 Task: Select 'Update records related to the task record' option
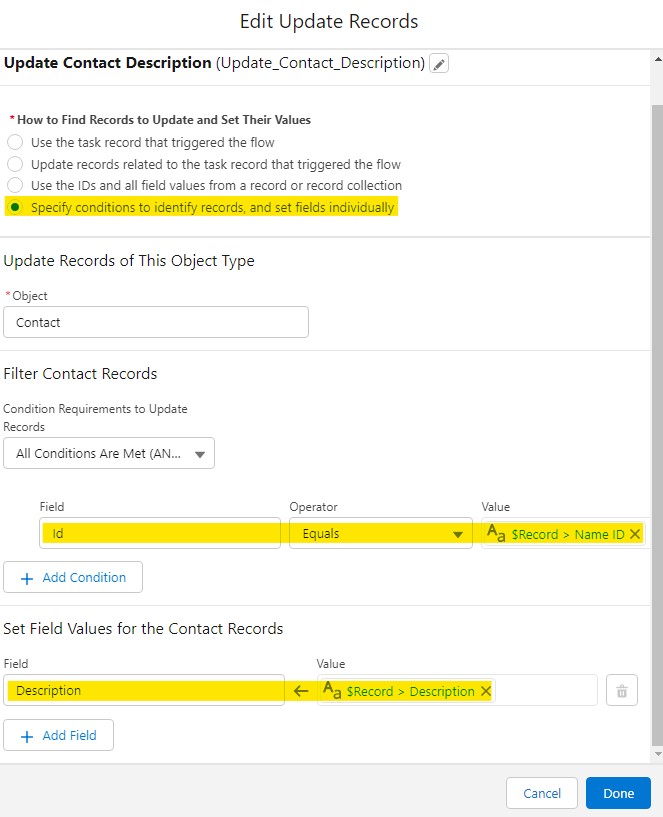[15, 164]
